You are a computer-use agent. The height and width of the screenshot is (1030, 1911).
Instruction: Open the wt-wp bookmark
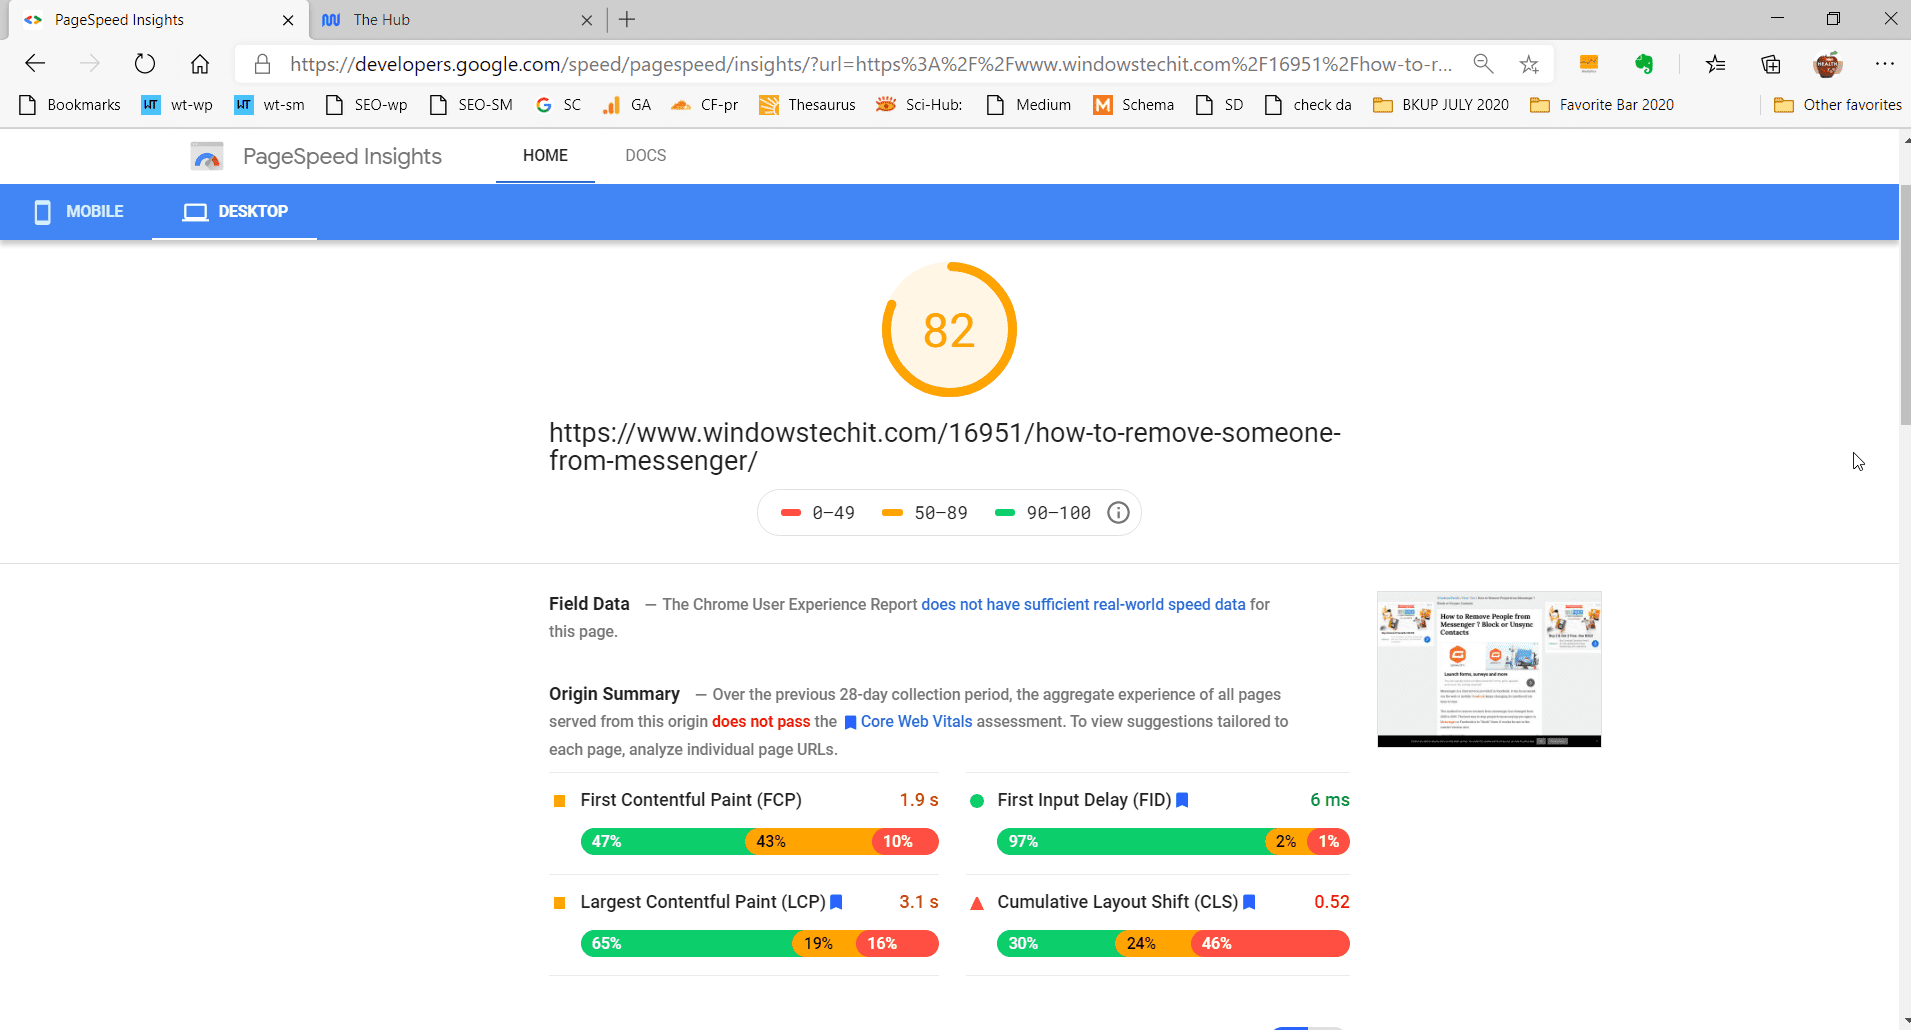(x=177, y=105)
